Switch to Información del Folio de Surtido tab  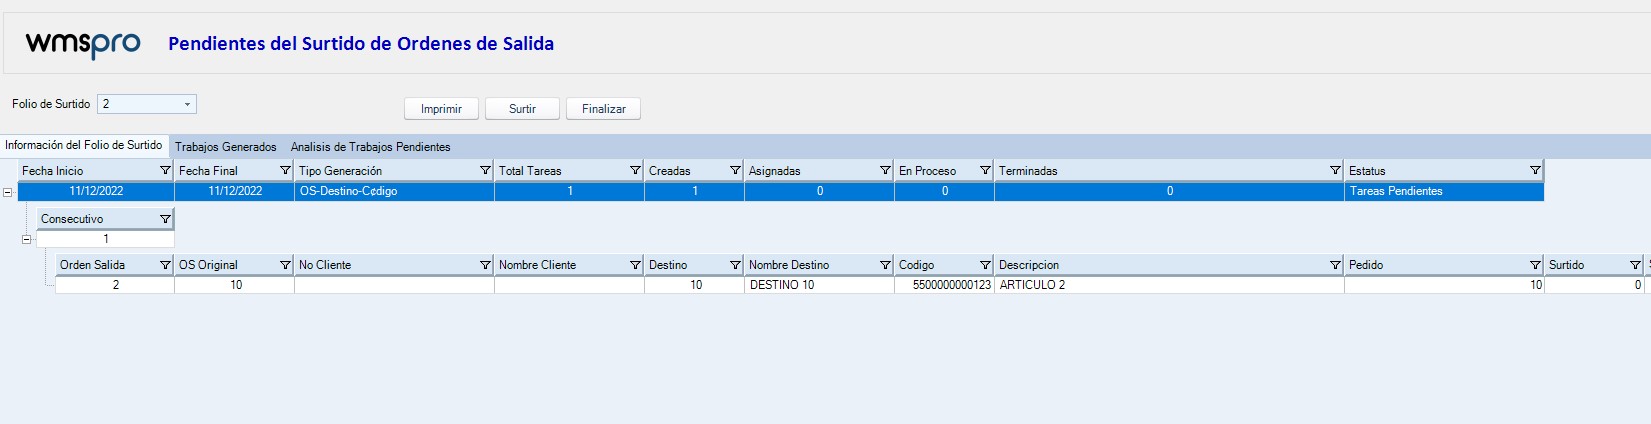click(84, 146)
